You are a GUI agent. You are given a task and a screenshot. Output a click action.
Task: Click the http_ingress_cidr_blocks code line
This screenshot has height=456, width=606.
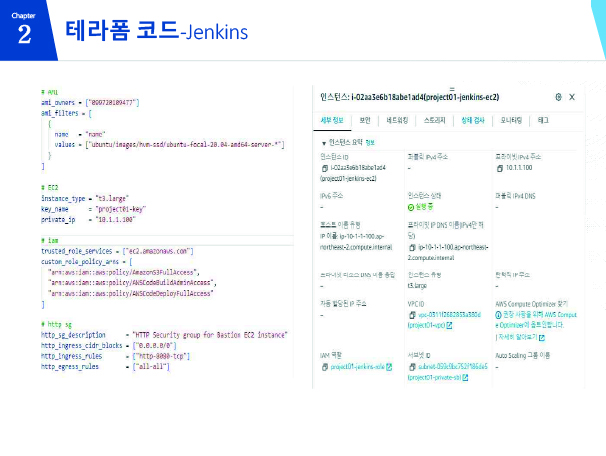(x=109, y=346)
